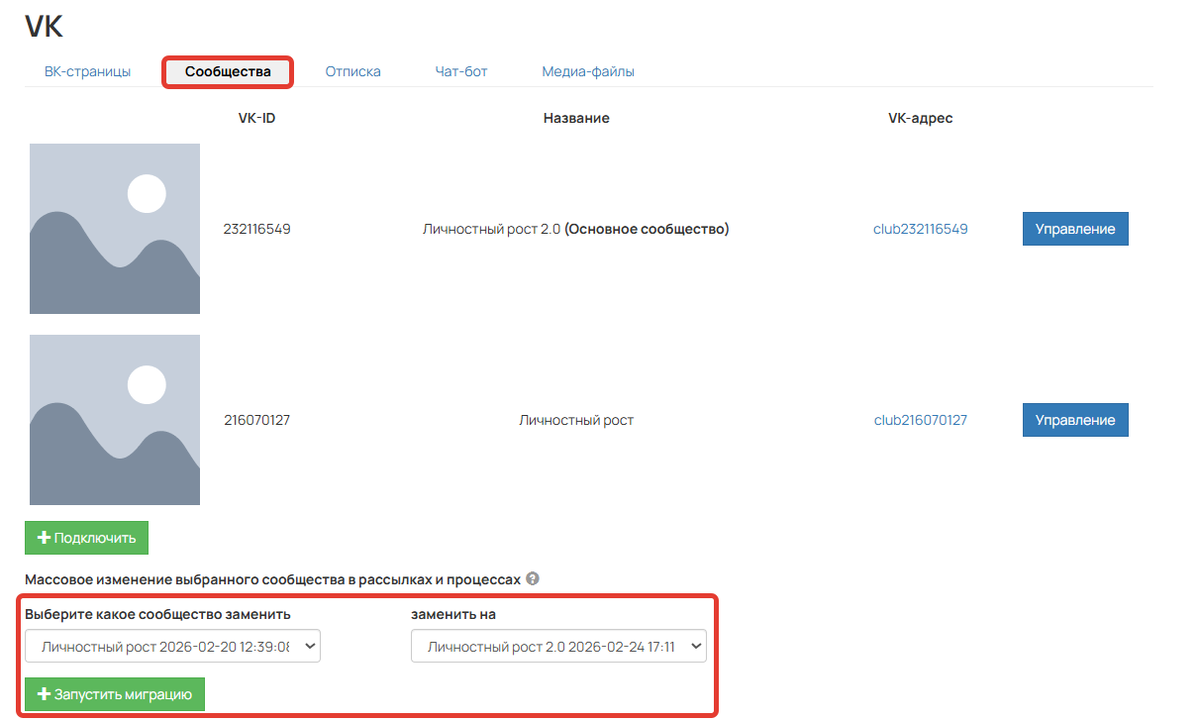Viewport: 1199px width, 721px height.
Task: Open the Медиа-файлы tab
Action: coord(588,72)
